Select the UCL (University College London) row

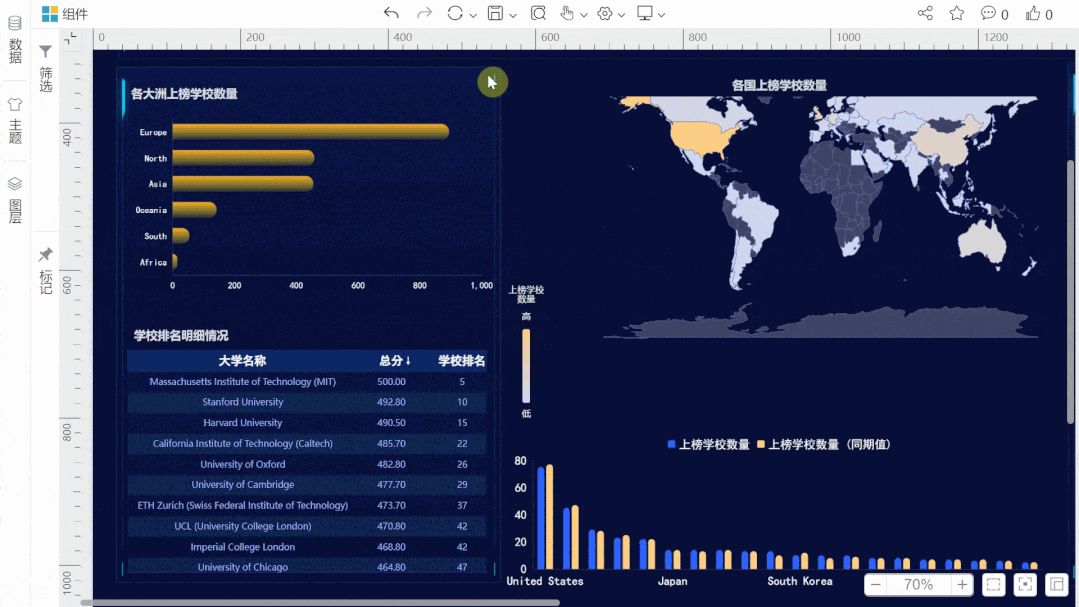[x=307, y=526]
